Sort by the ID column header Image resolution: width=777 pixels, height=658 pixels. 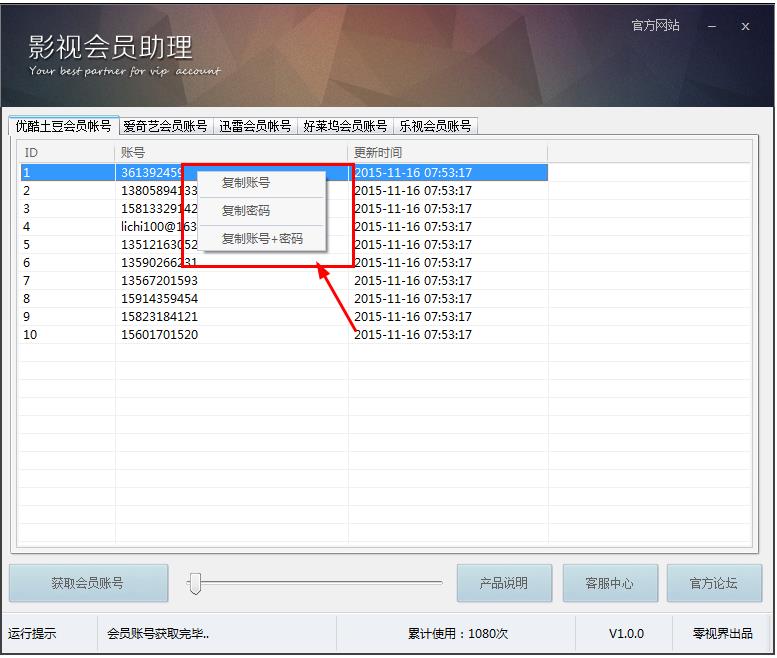(x=66, y=153)
